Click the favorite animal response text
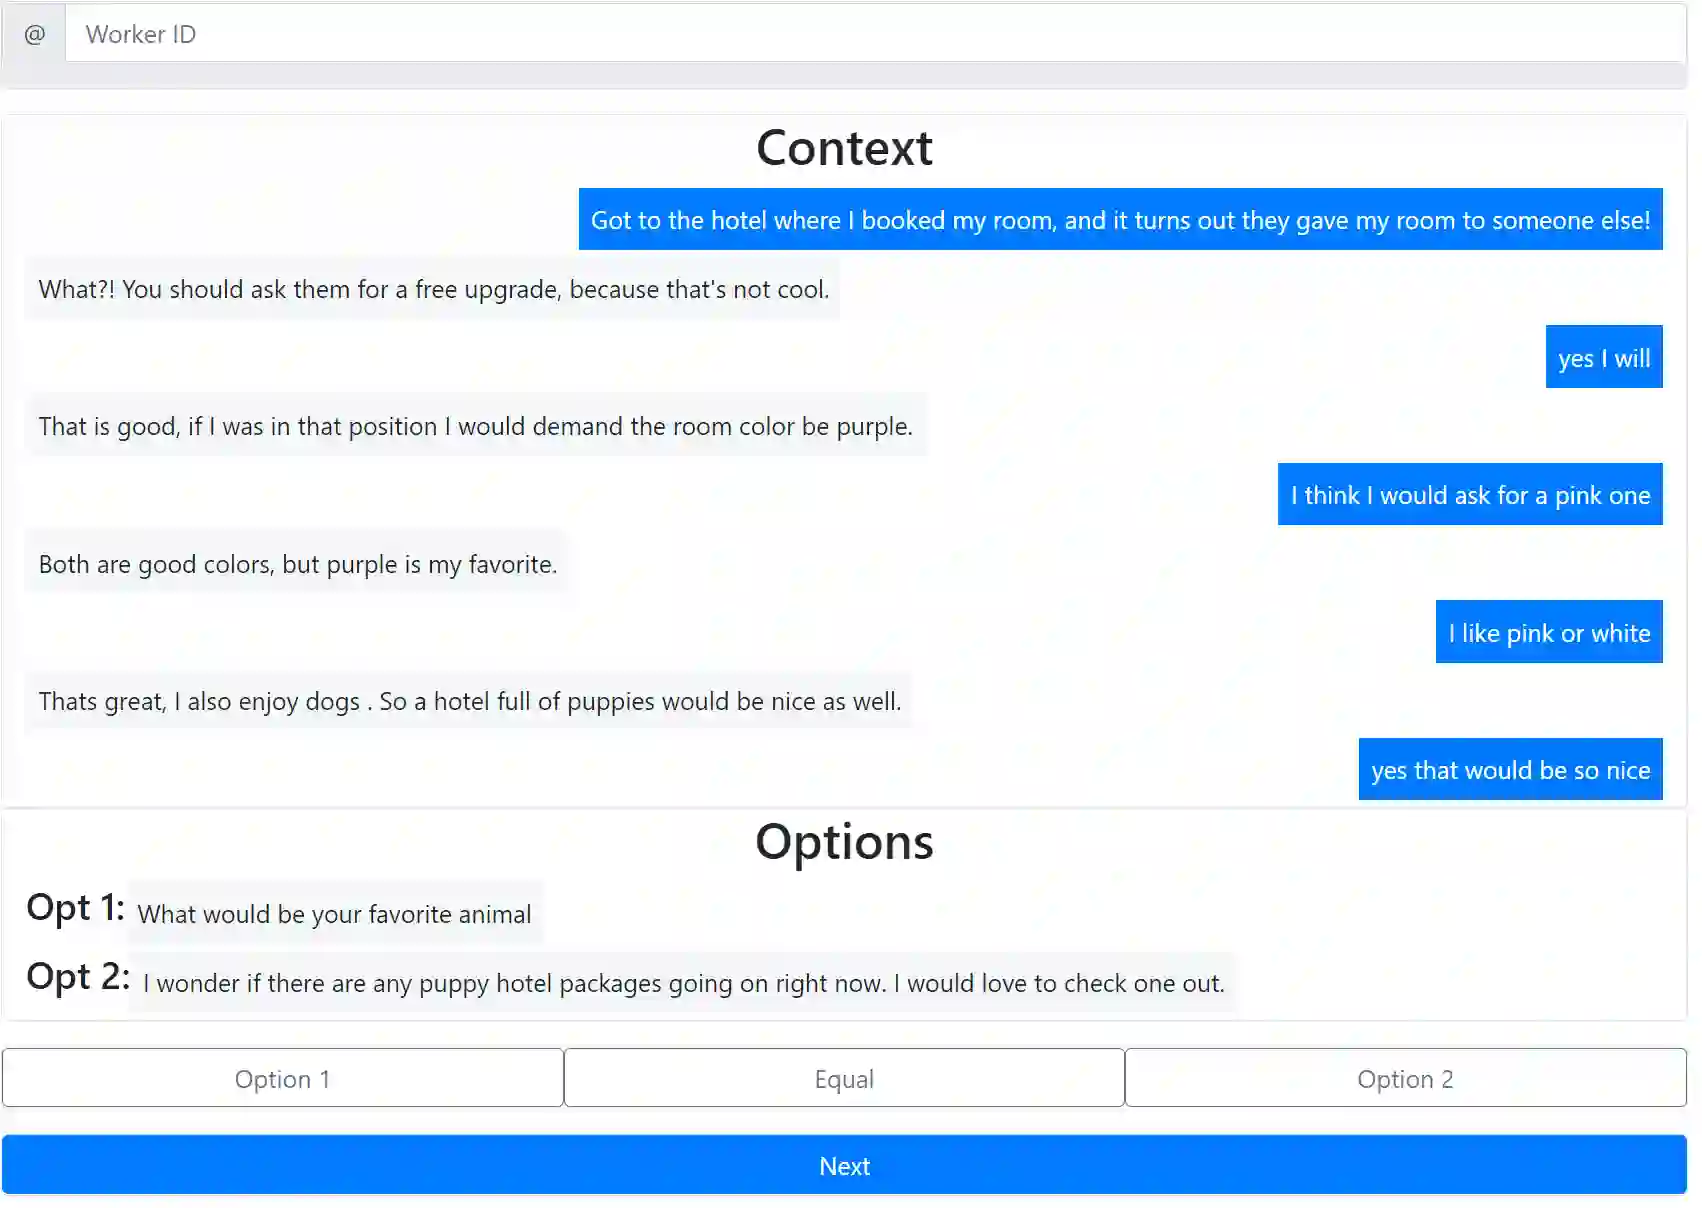Image resolution: width=1702 pixels, height=1208 pixels. pos(334,914)
